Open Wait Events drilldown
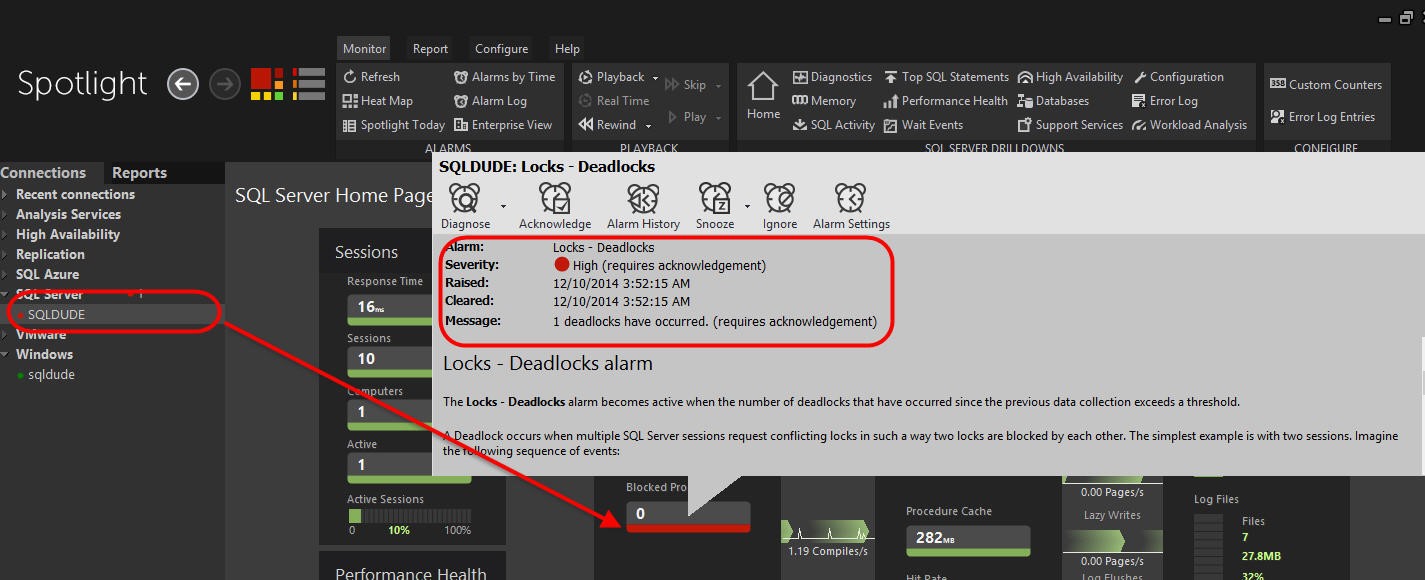Screen dimensions: 1425x580 [x=923, y=125]
